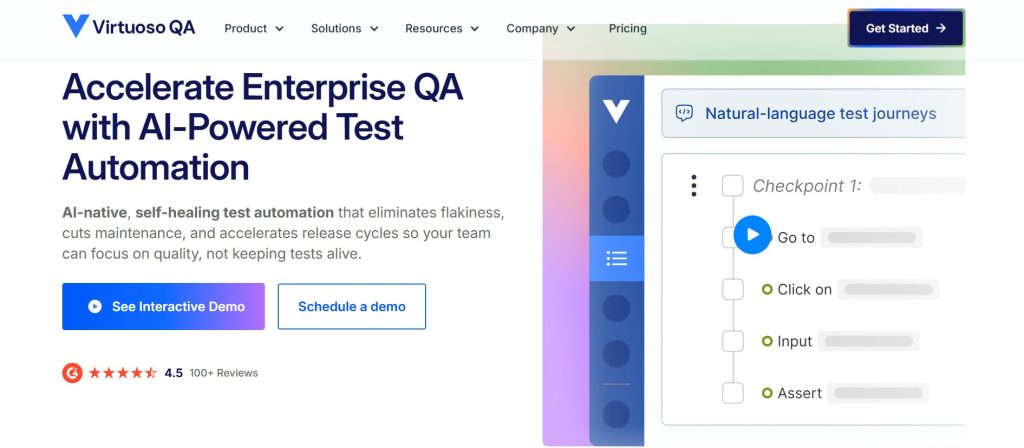Expand the Product dropdown menu
Viewport: 1024px width, 448px height.
(254, 29)
